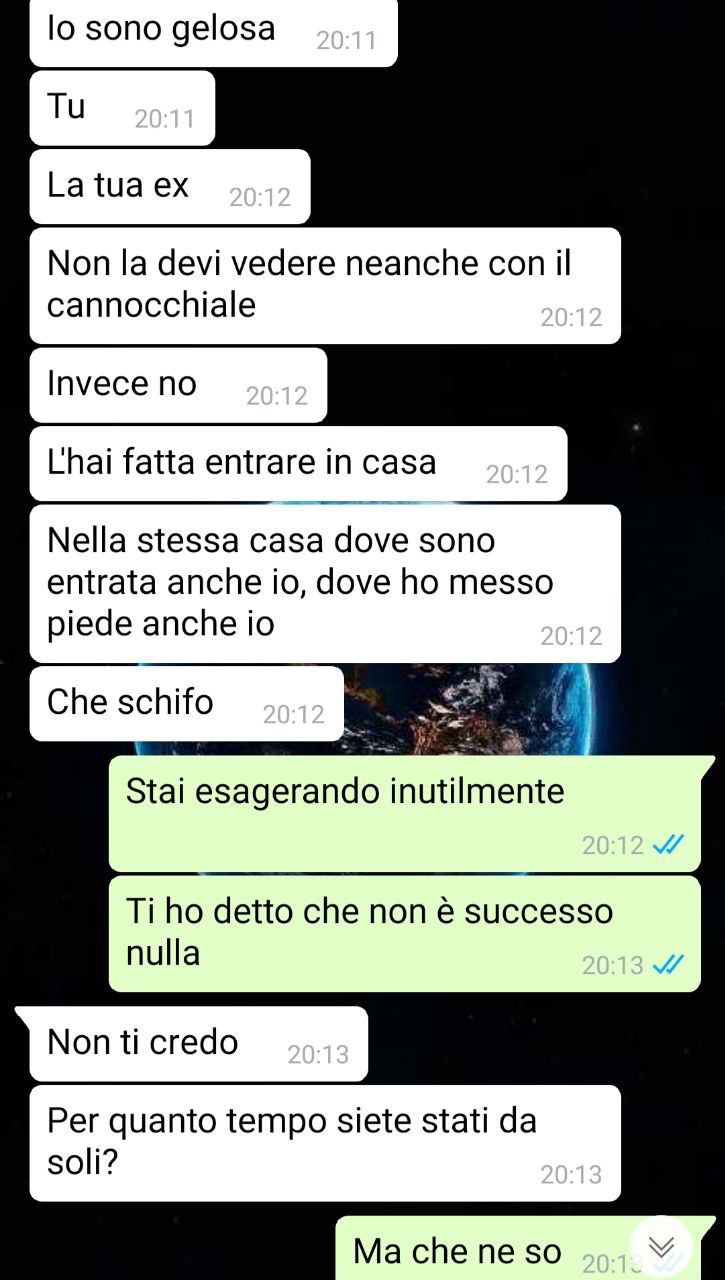Image resolution: width=725 pixels, height=1280 pixels.
Task: Tap blue double checkmarks on 'Ti ho detto' message
Action: pos(667,965)
